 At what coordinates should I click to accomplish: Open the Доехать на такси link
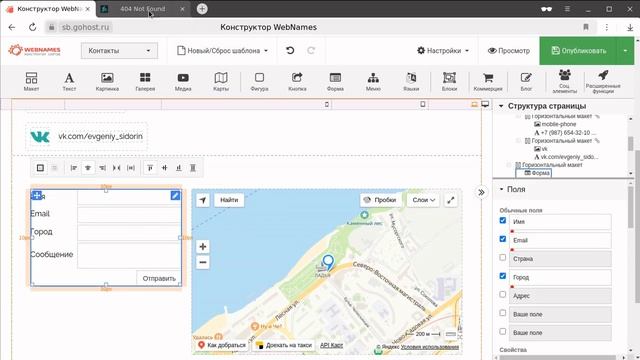[284, 345]
